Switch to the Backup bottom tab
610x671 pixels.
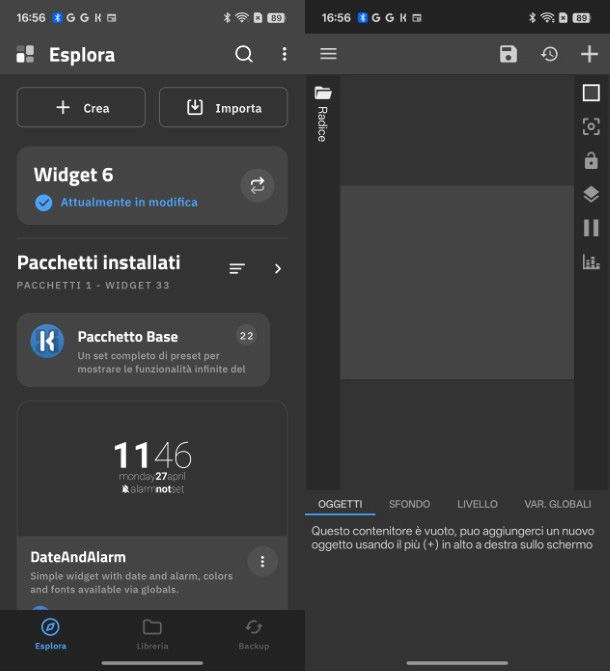point(254,634)
